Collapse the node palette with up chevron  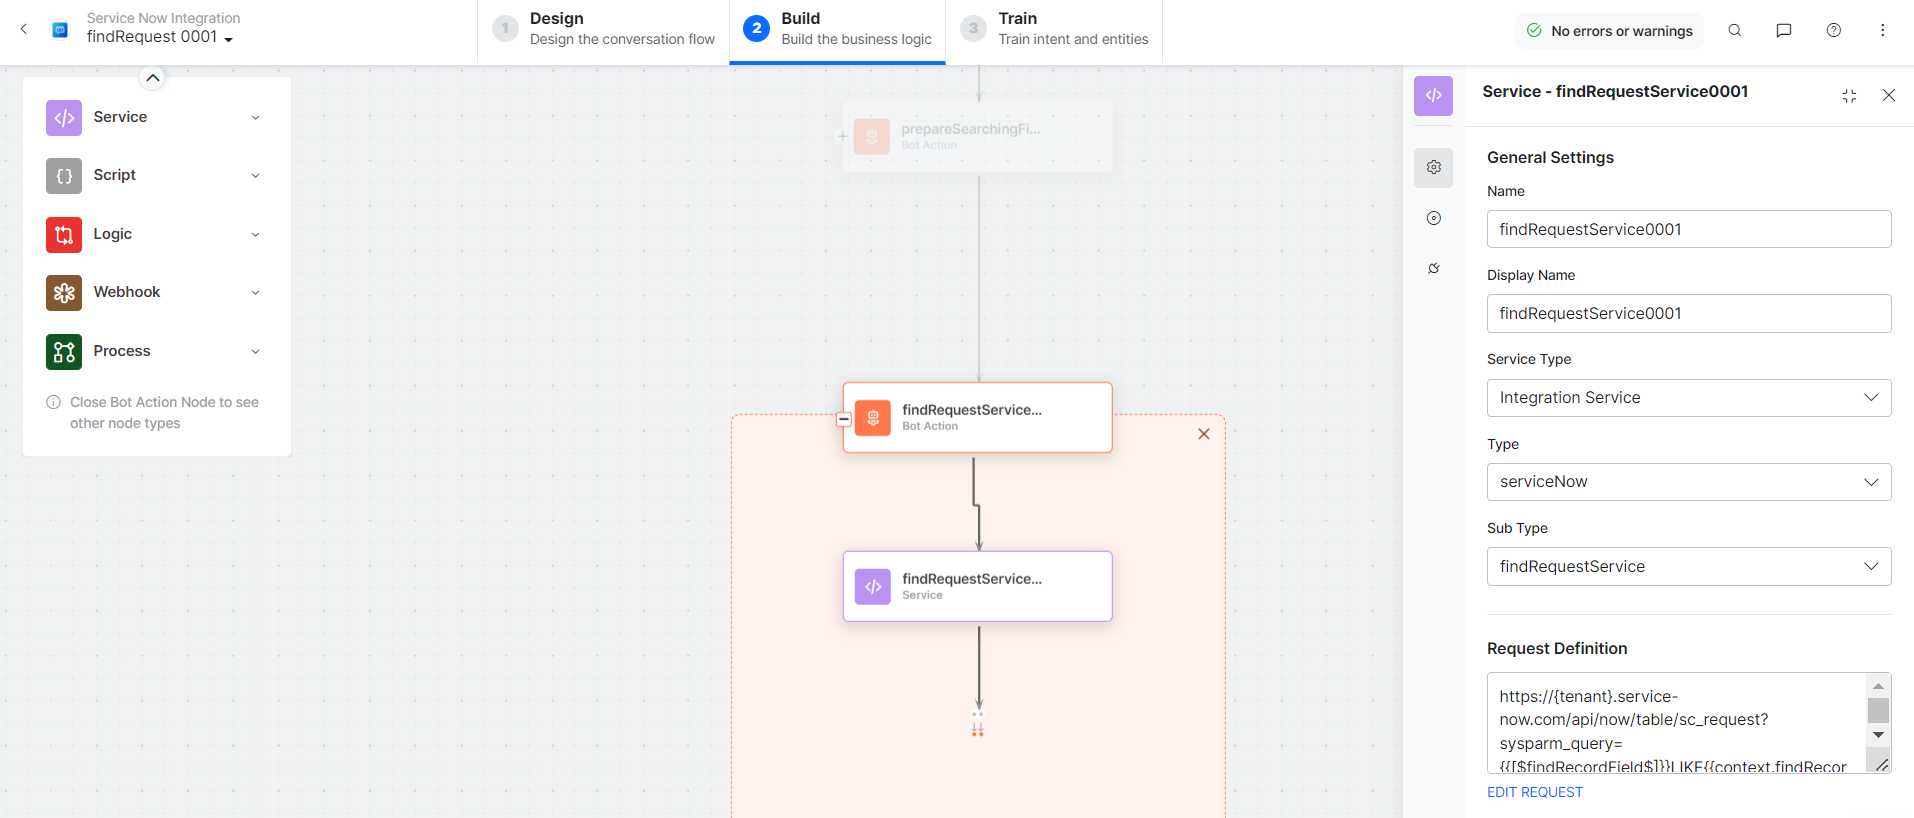(152, 78)
